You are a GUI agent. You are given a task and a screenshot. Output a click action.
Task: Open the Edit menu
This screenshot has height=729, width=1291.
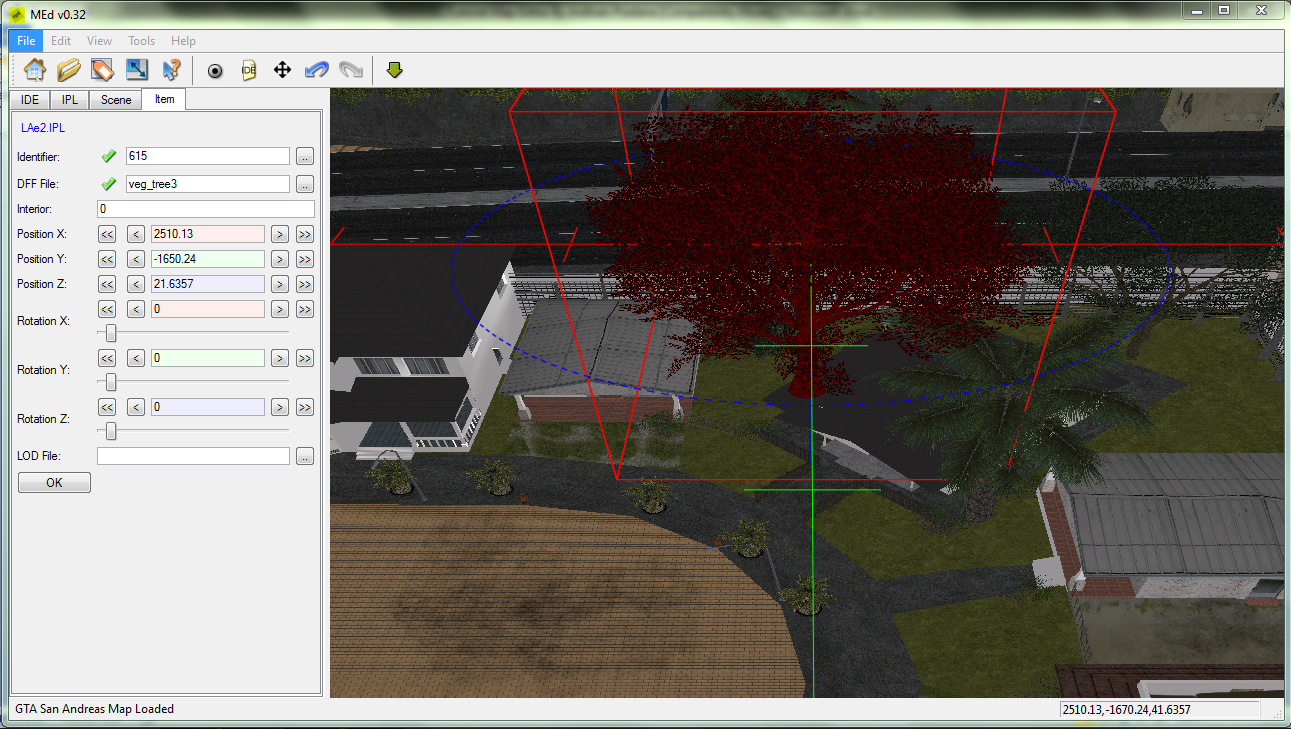pyautogui.click(x=61, y=41)
